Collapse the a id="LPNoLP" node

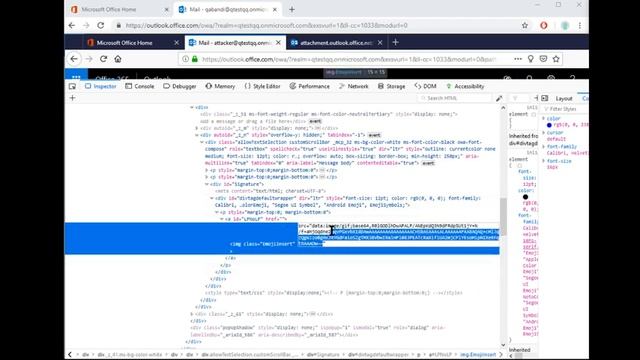pyautogui.click(x=222, y=219)
